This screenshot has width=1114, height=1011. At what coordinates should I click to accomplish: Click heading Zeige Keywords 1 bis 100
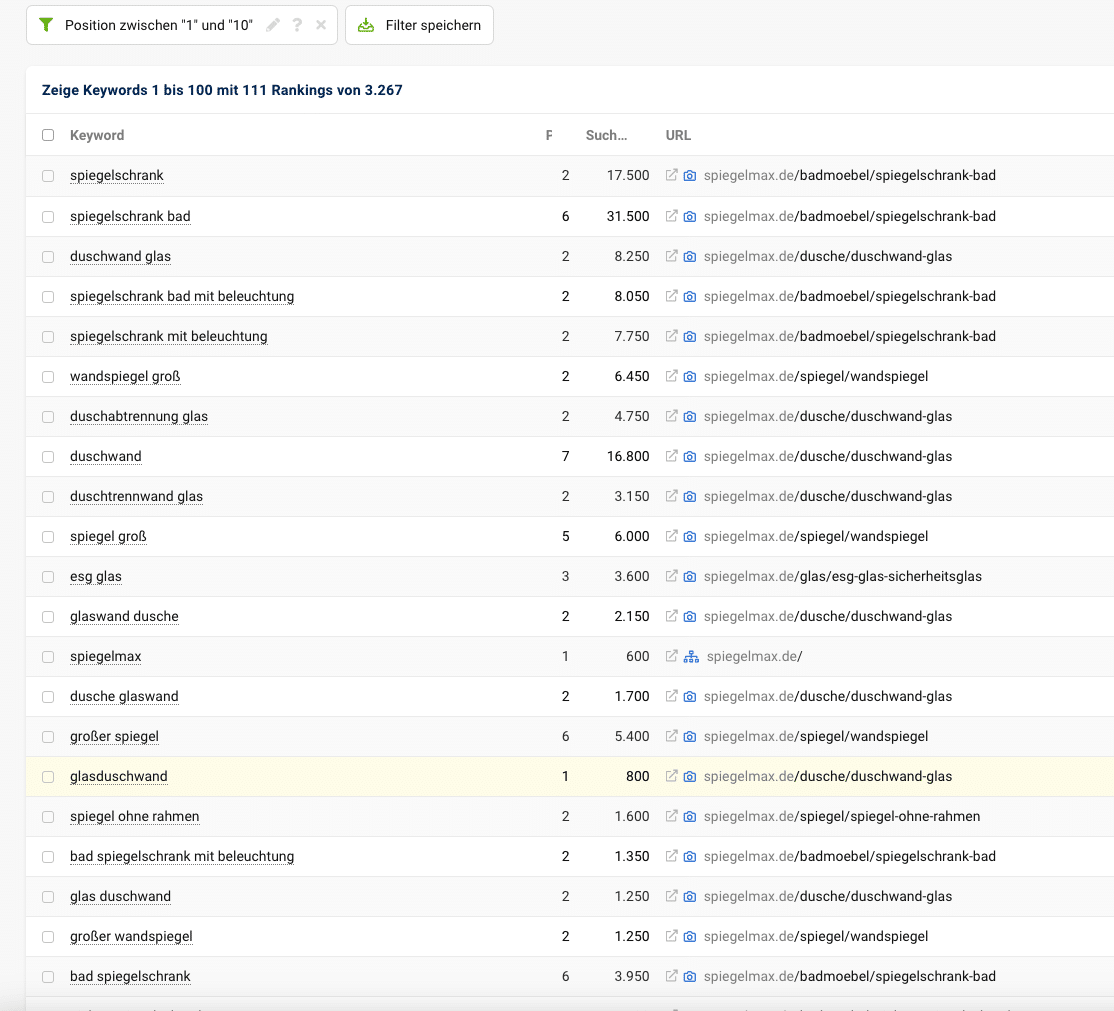[x=222, y=90]
